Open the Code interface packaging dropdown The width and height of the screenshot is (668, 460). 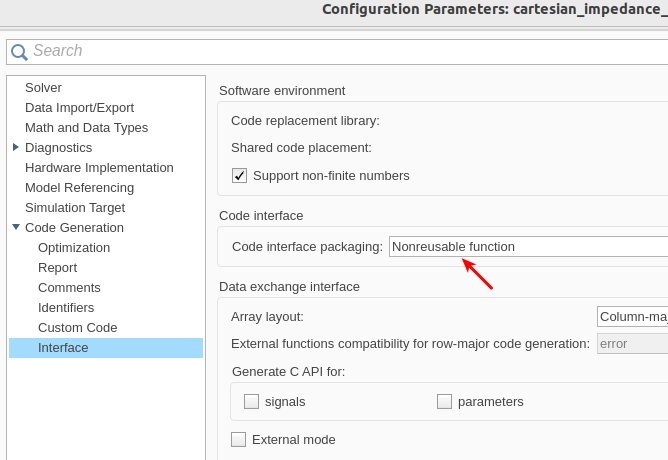coord(528,246)
